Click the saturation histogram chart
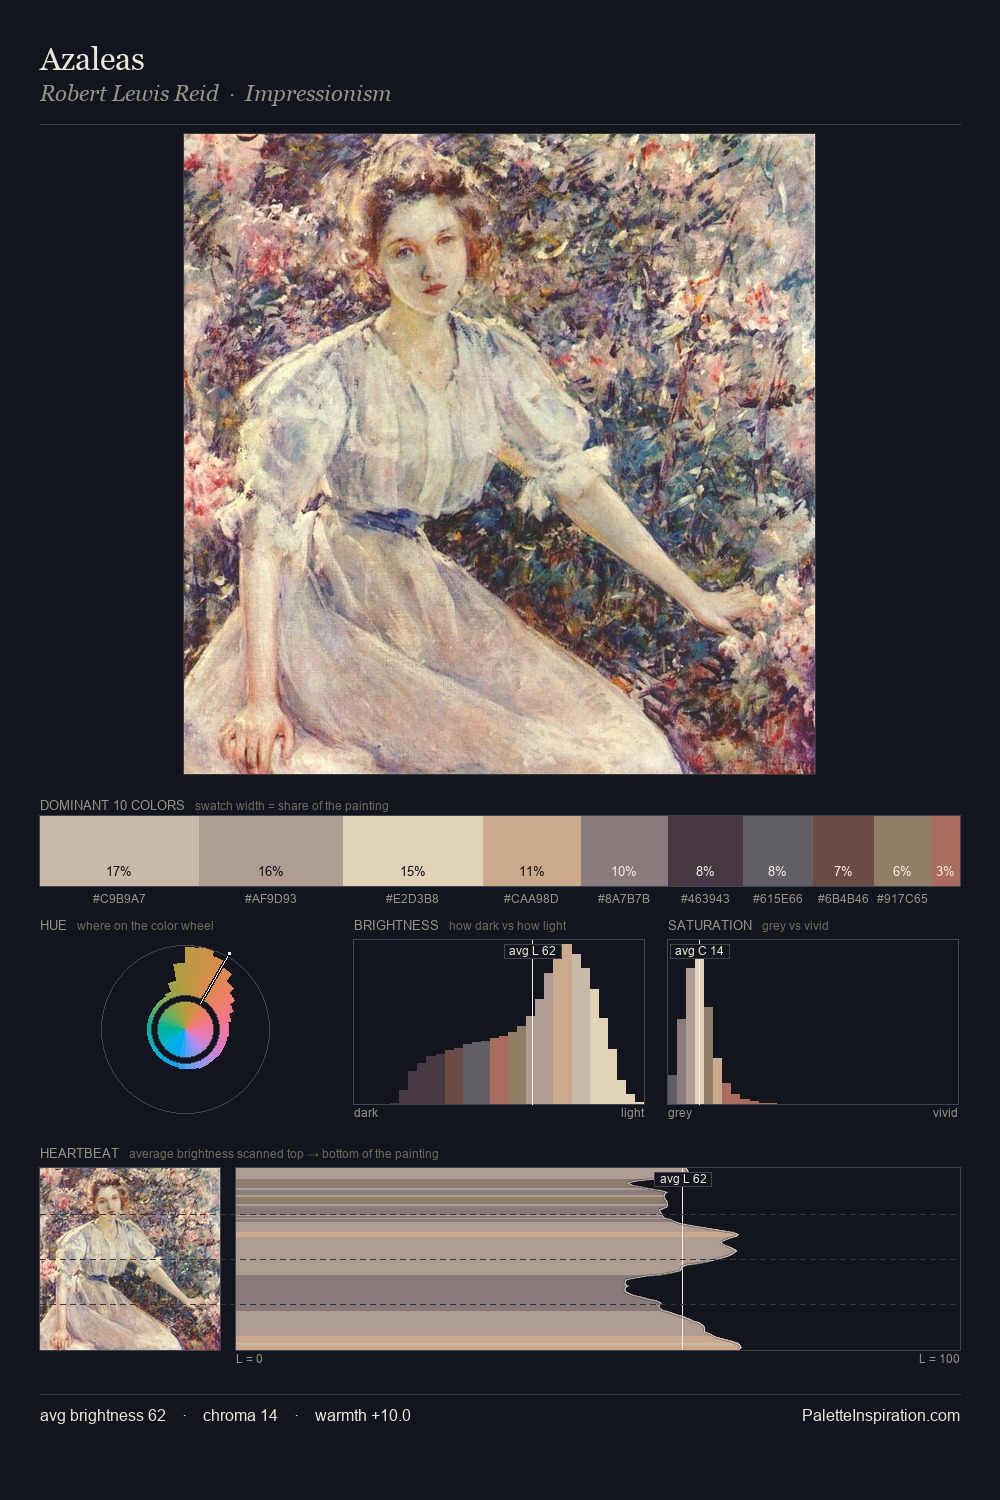This screenshot has width=1000, height=1500. point(813,1022)
